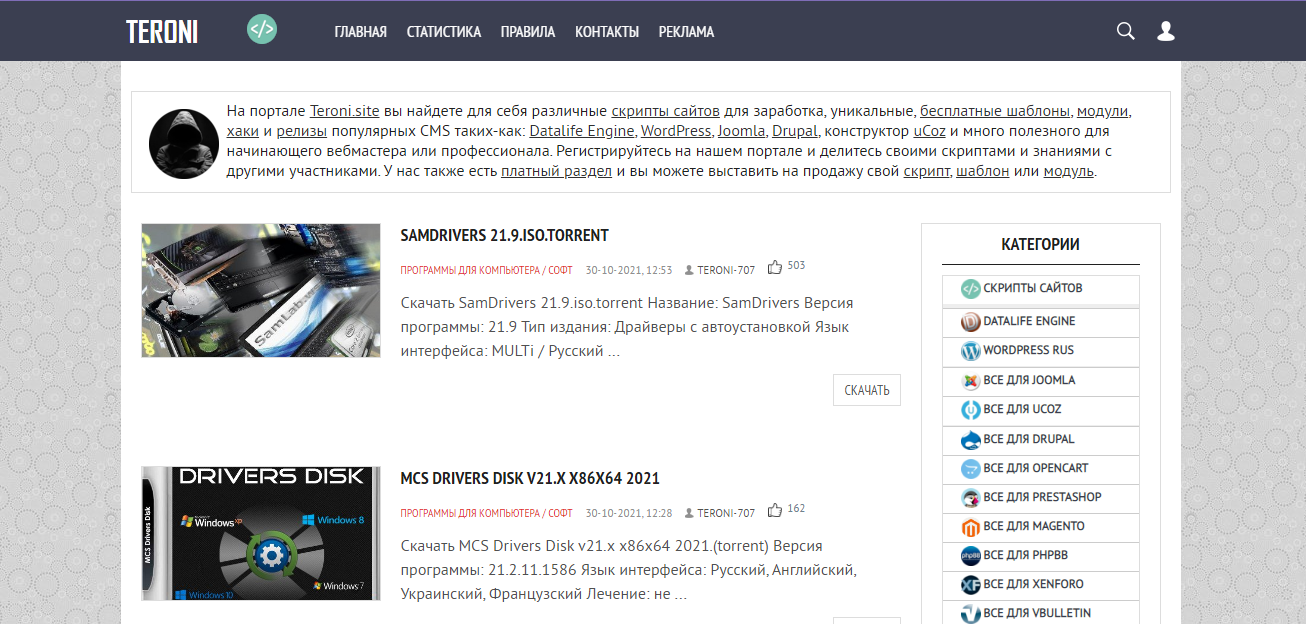Select the Joomla category icon
This screenshot has width=1306, height=624.
970,380
